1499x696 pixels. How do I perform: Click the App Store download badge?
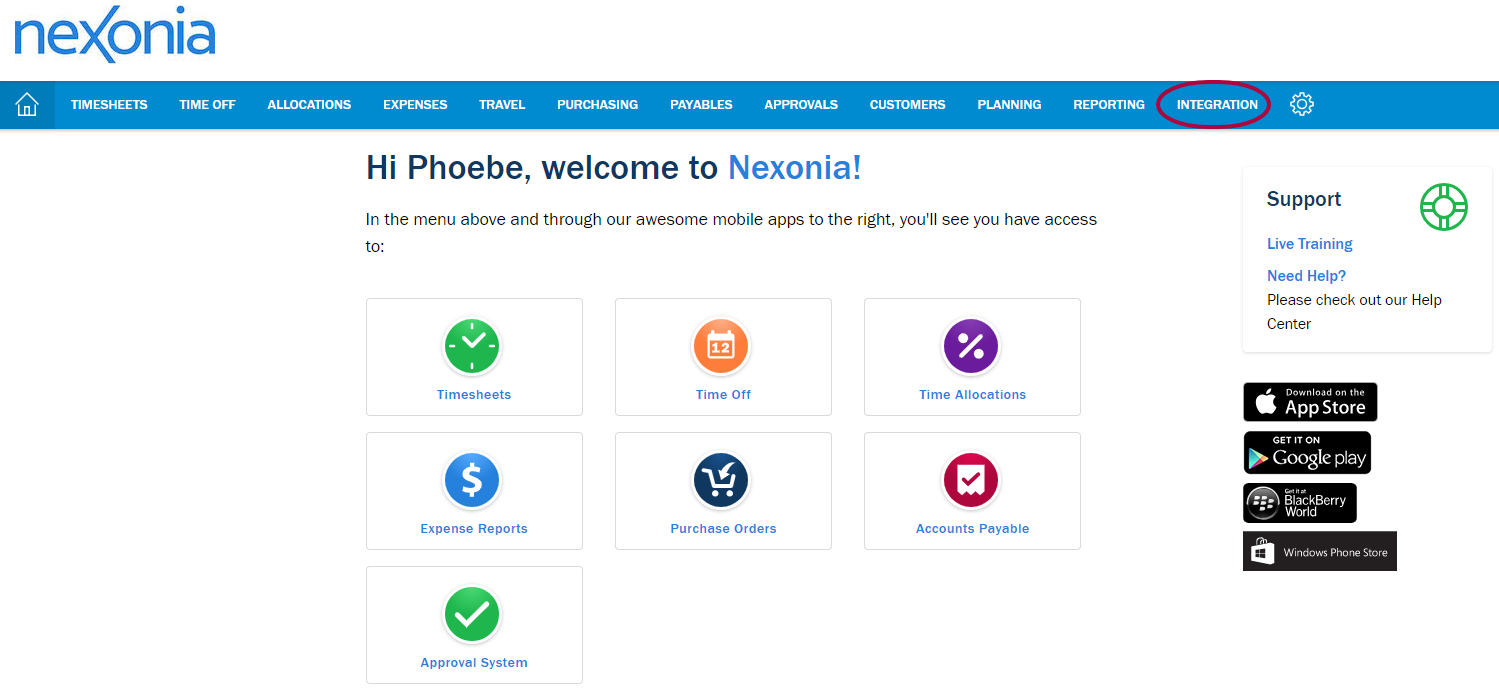(1310, 402)
